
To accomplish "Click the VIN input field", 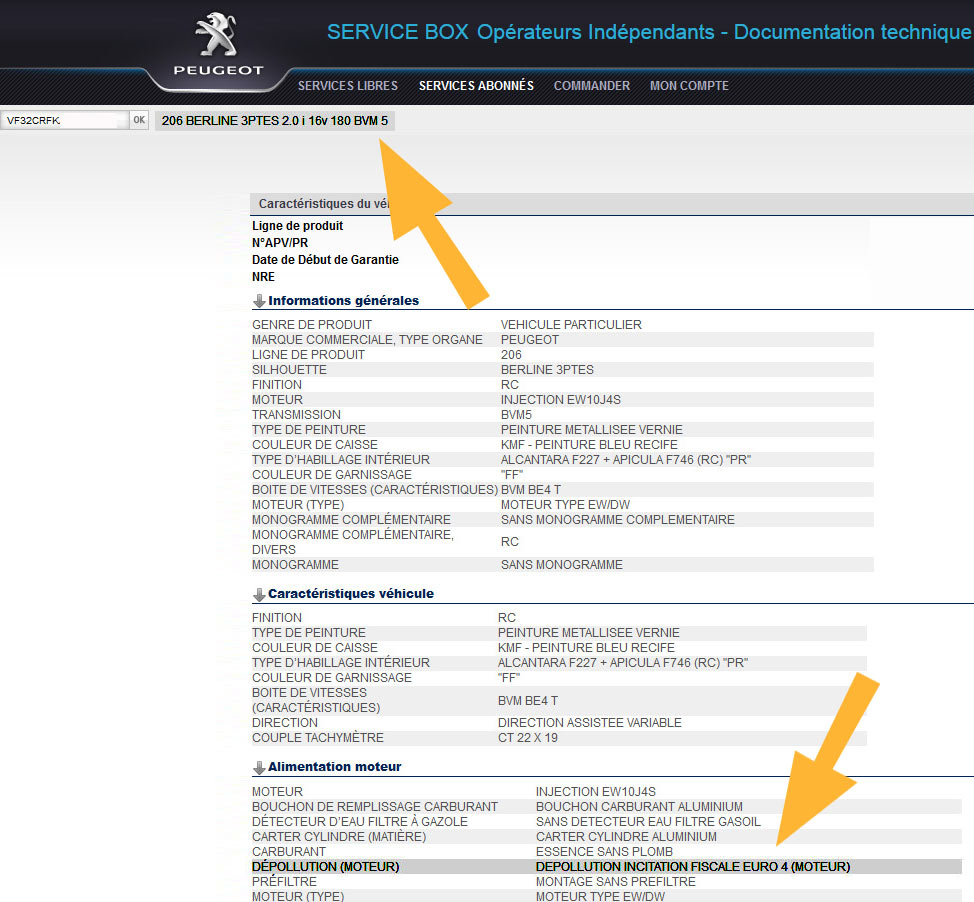I will coord(64,120).
